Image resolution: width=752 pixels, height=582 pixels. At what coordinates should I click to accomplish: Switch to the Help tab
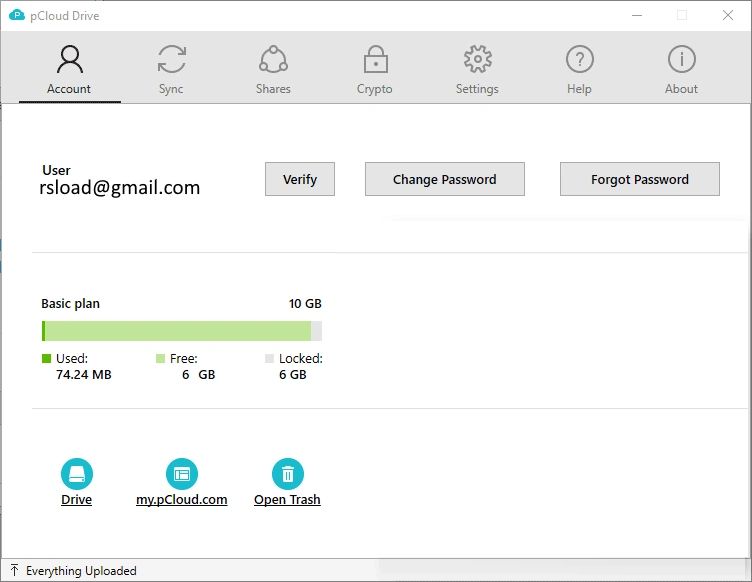pyautogui.click(x=579, y=70)
